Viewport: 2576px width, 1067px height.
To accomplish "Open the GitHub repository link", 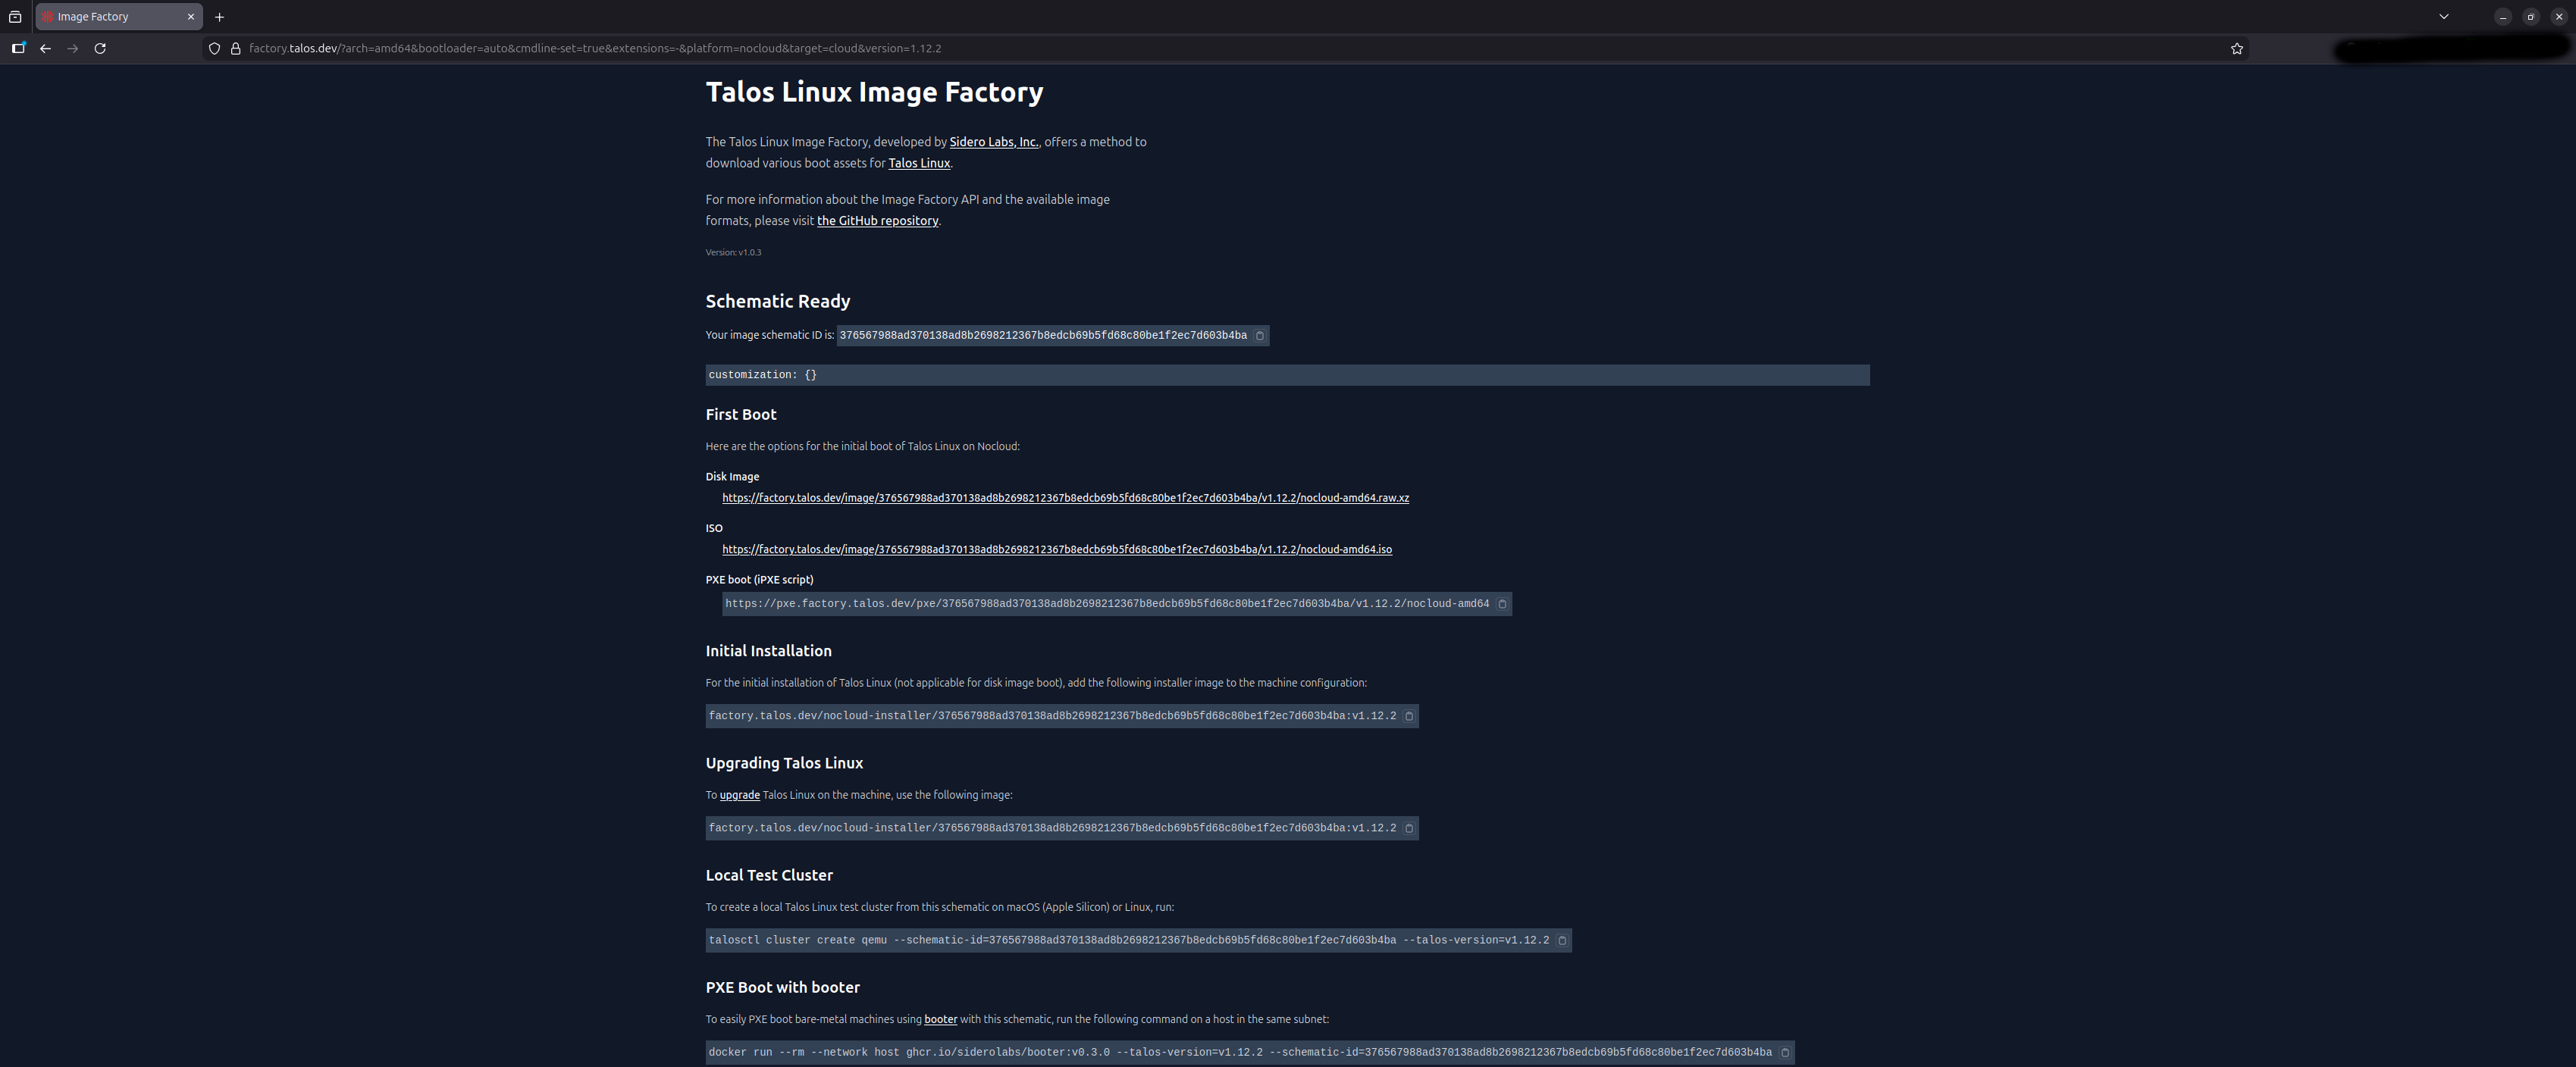I will (877, 221).
